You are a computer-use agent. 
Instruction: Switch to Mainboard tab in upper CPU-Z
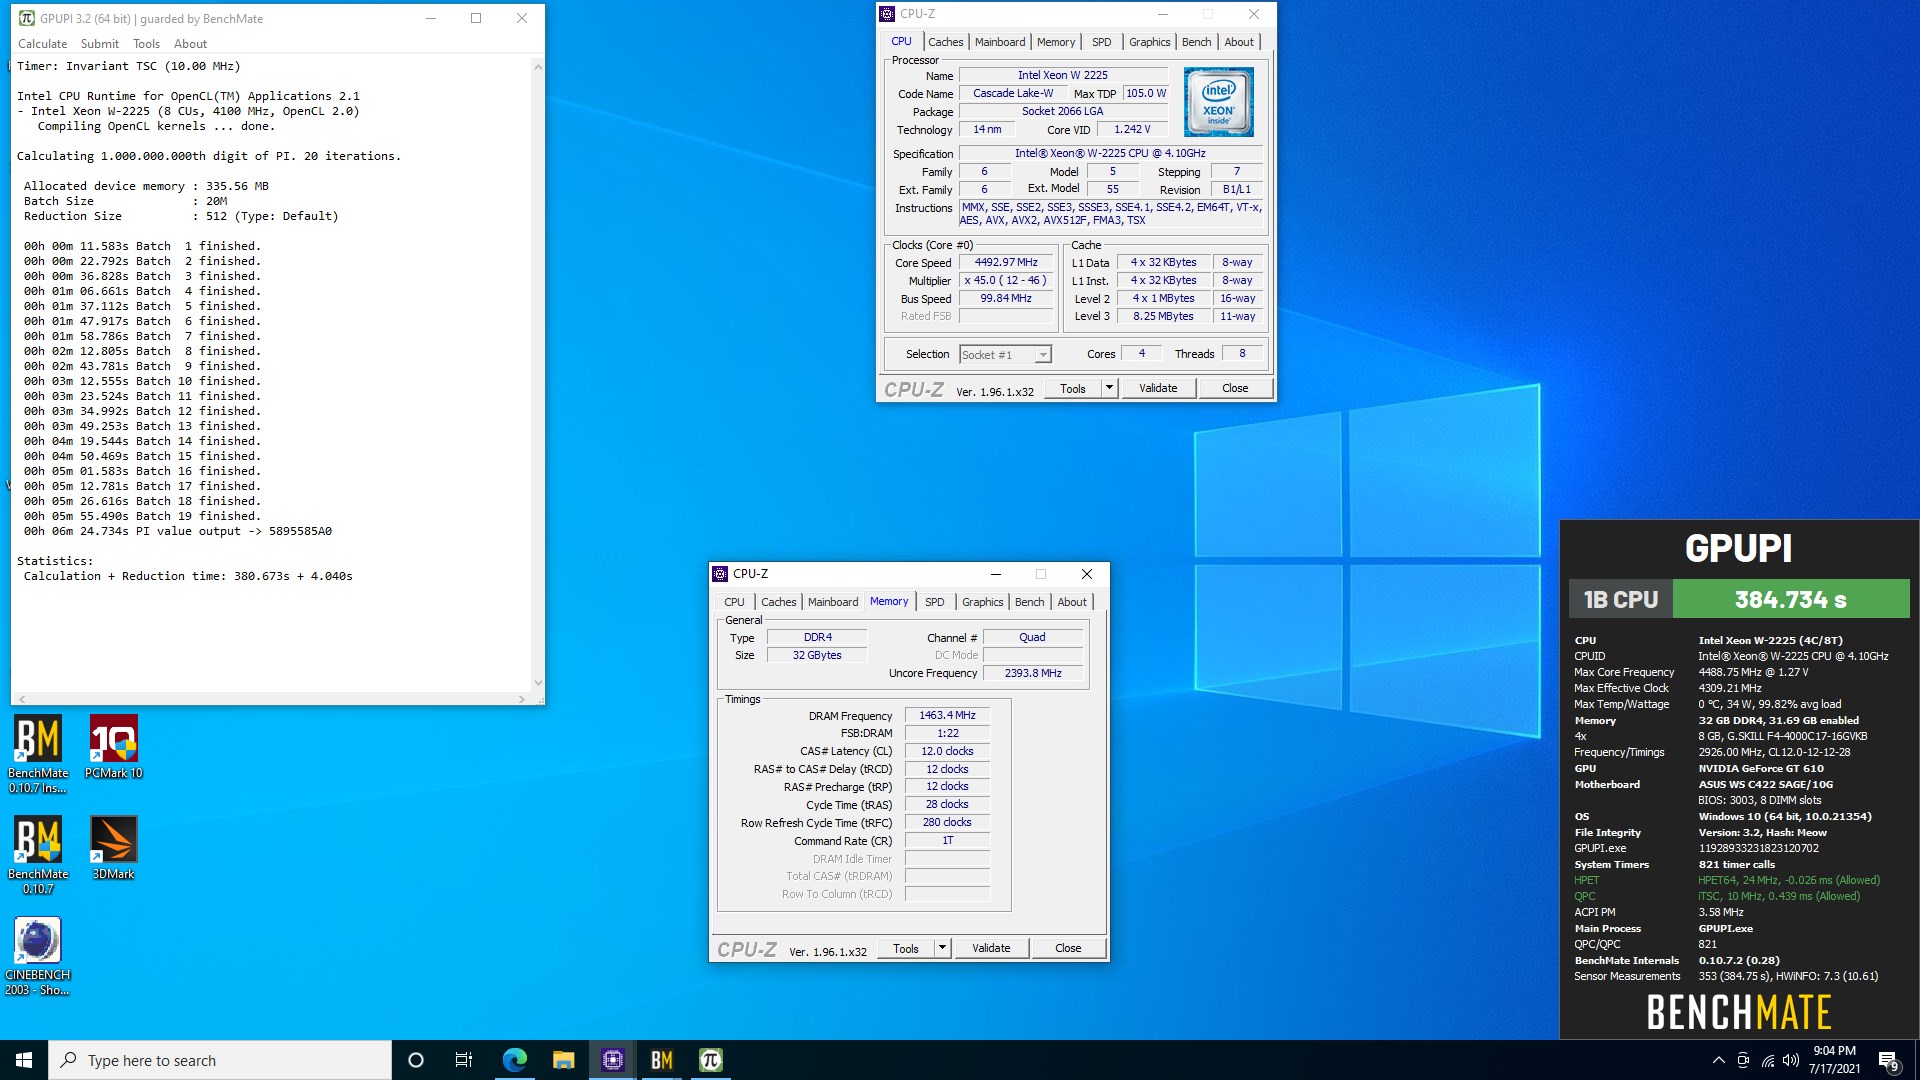coord(1000,42)
